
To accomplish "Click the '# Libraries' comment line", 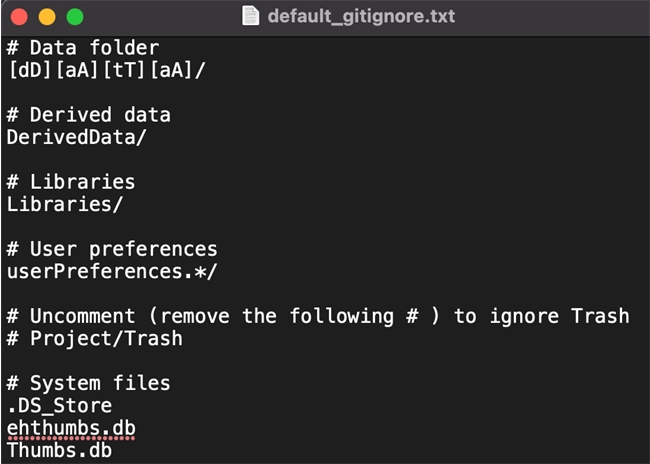I will (71, 182).
